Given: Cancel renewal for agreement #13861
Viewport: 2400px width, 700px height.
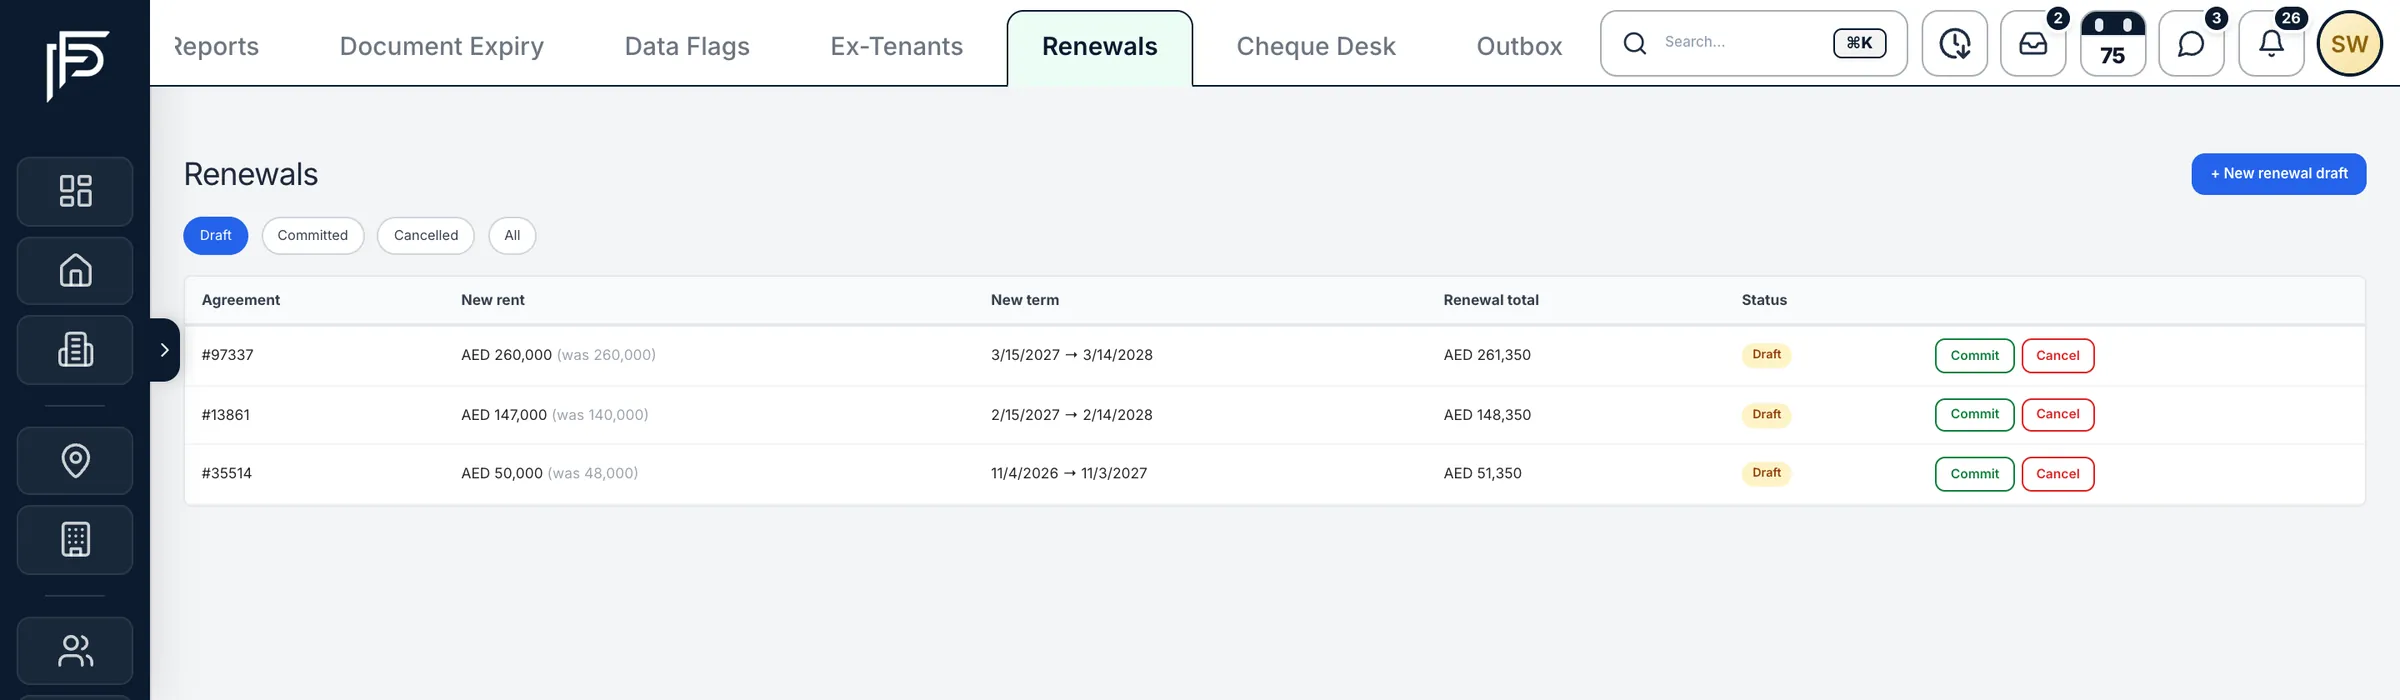Looking at the screenshot, I should click(x=2058, y=414).
